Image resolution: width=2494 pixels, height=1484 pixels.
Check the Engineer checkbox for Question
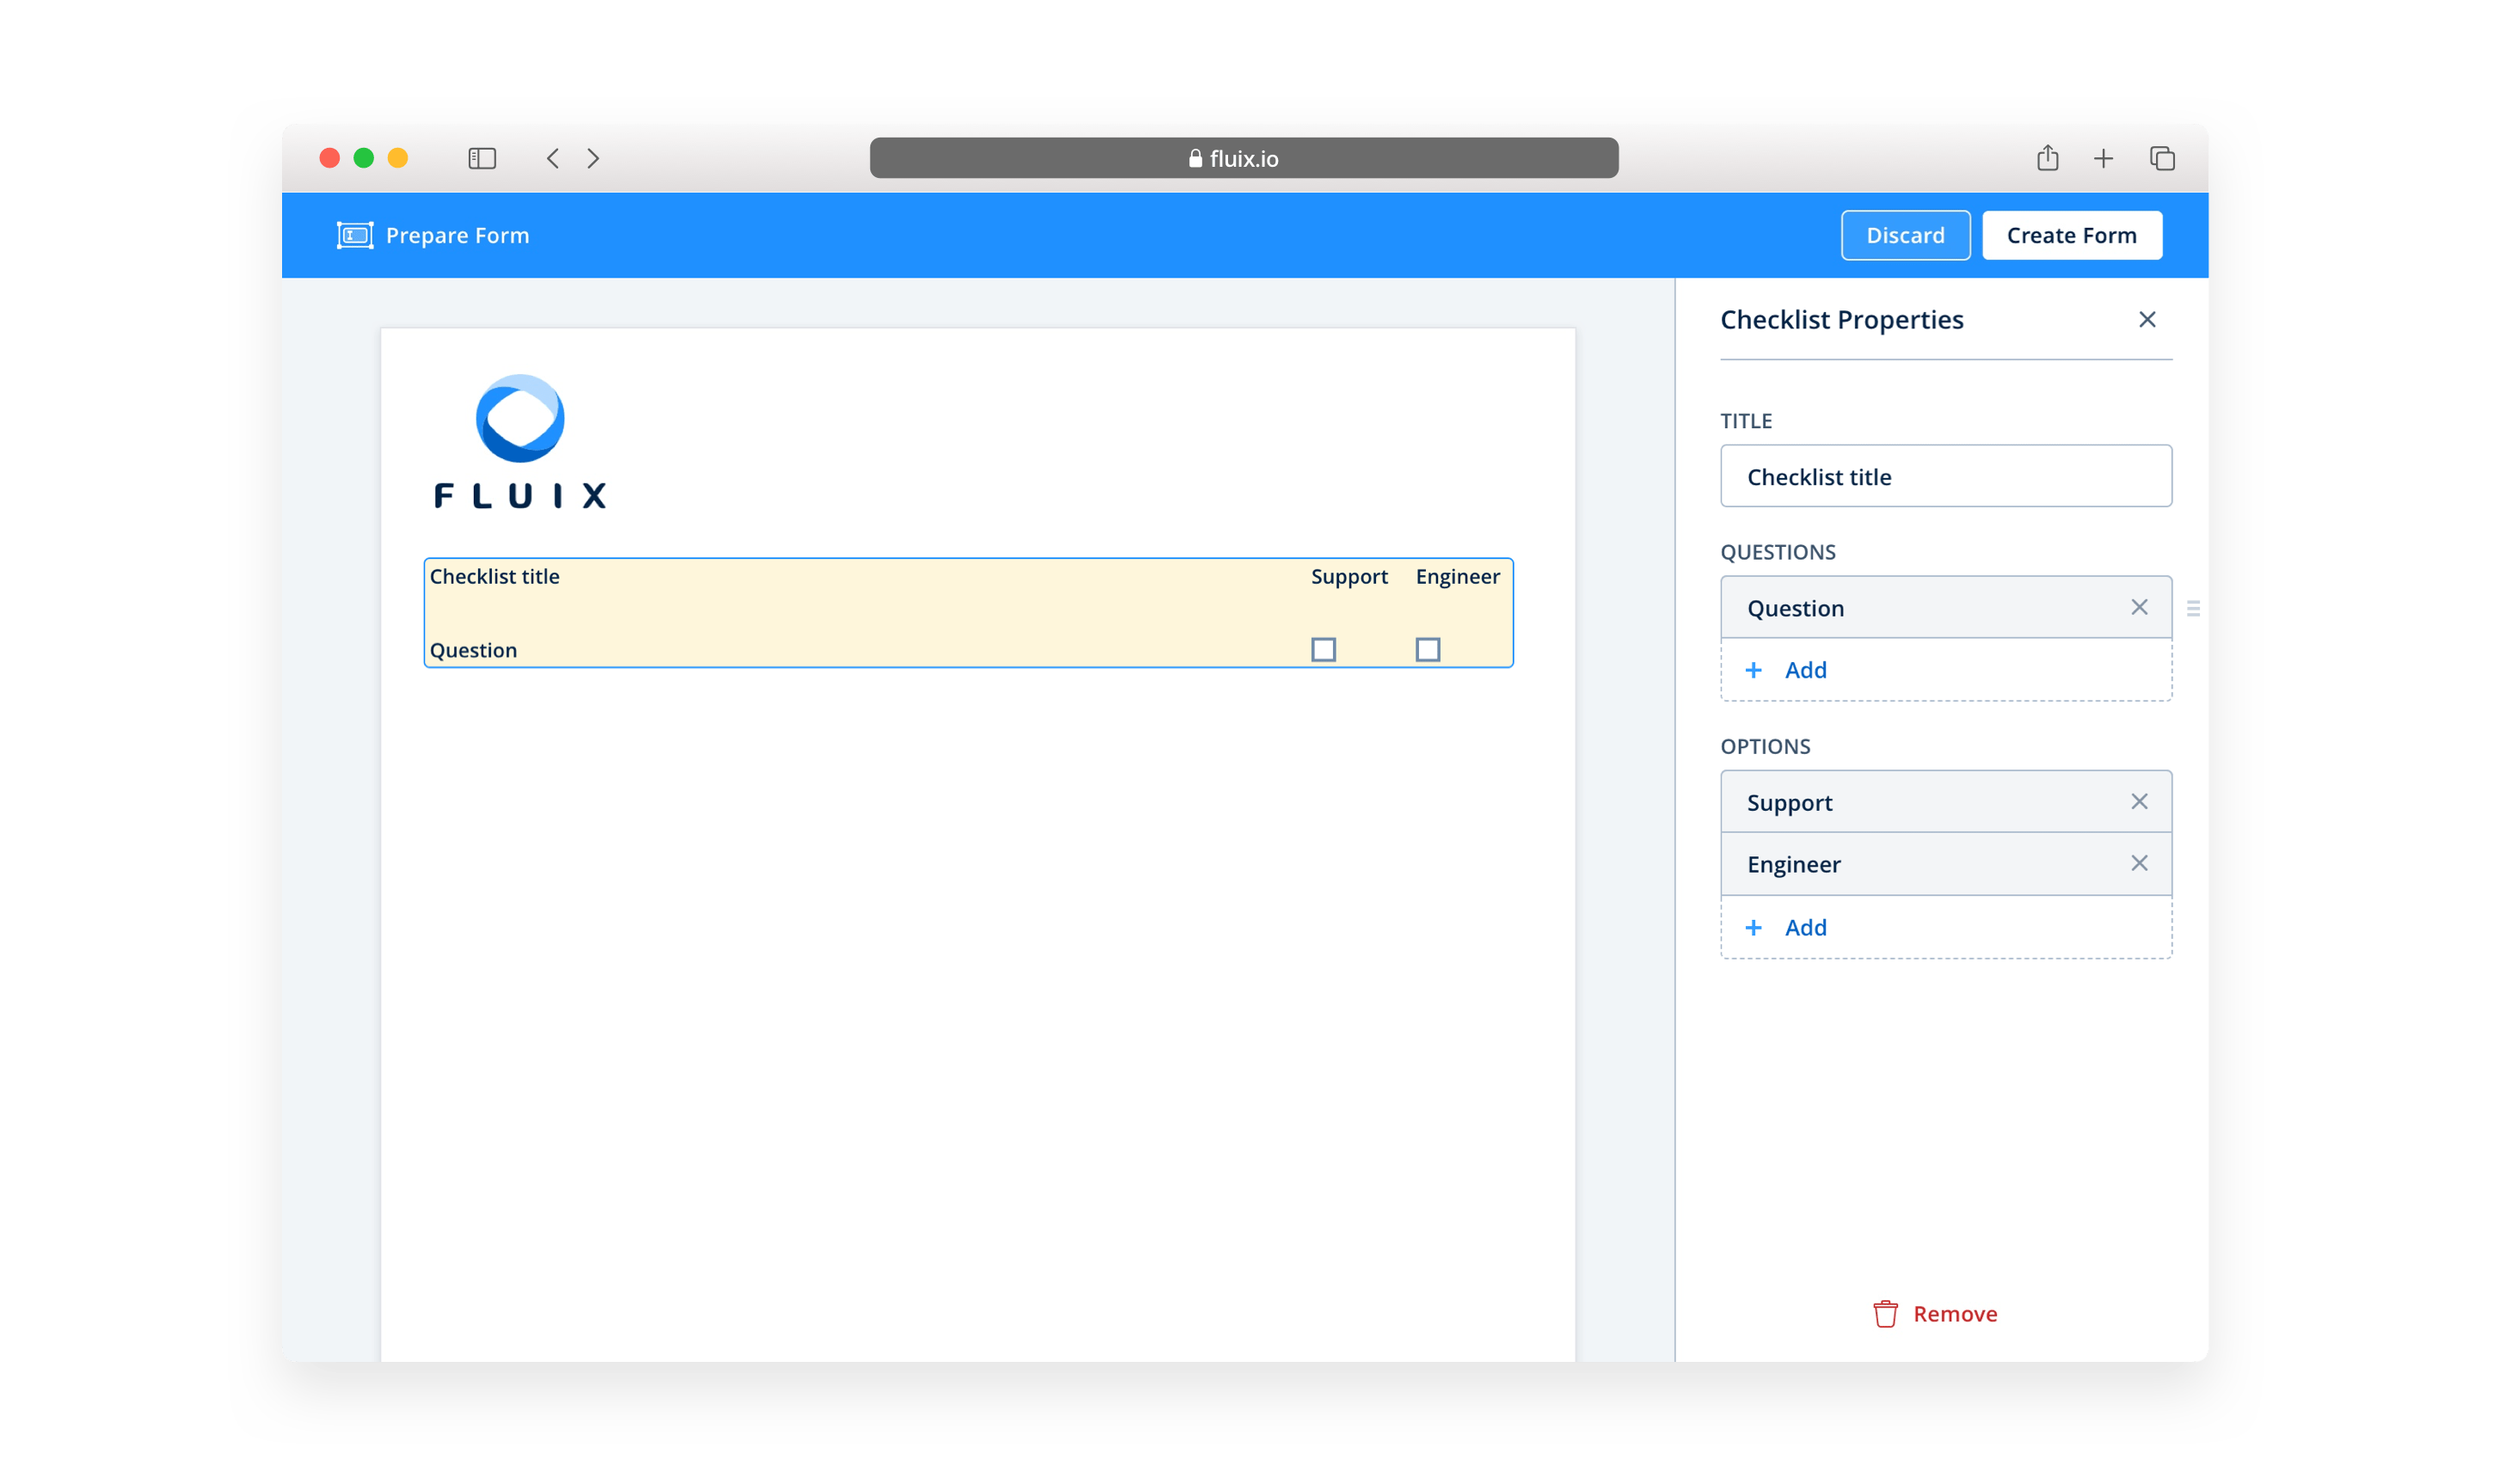(1427, 650)
